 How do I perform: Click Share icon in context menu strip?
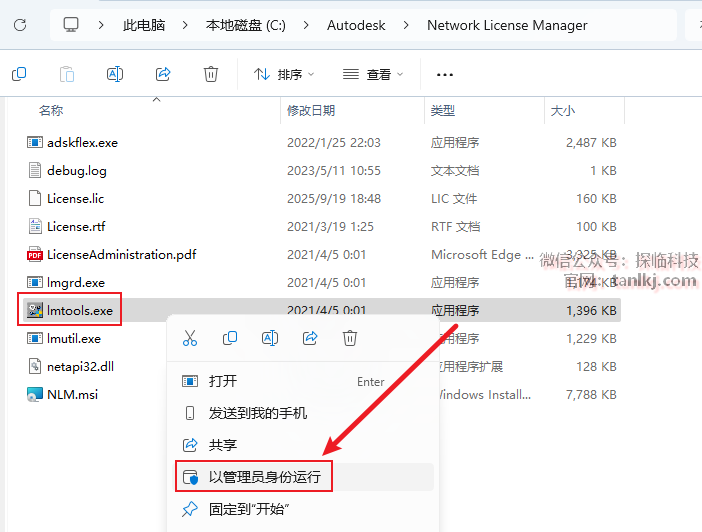pyautogui.click(x=310, y=338)
